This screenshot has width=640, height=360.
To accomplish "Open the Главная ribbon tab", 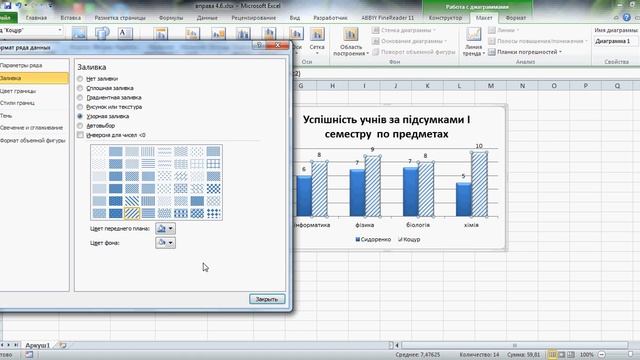I will click(36, 18).
